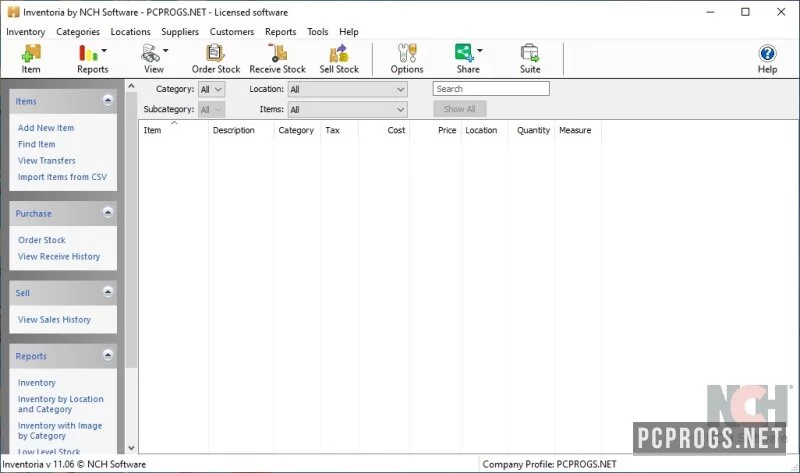Sort by the Quantity column header
This screenshot has width=800, height=473.
pos(531,130)
